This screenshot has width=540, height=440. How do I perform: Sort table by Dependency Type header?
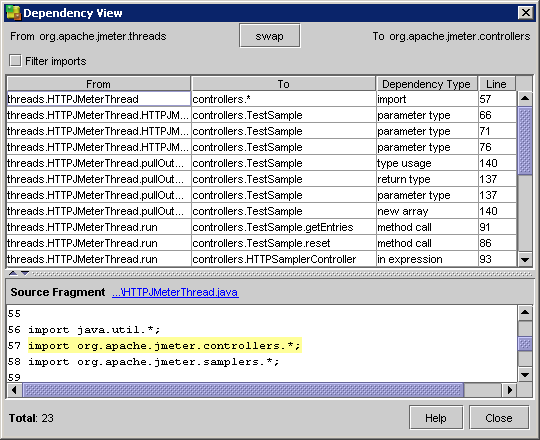426,84
